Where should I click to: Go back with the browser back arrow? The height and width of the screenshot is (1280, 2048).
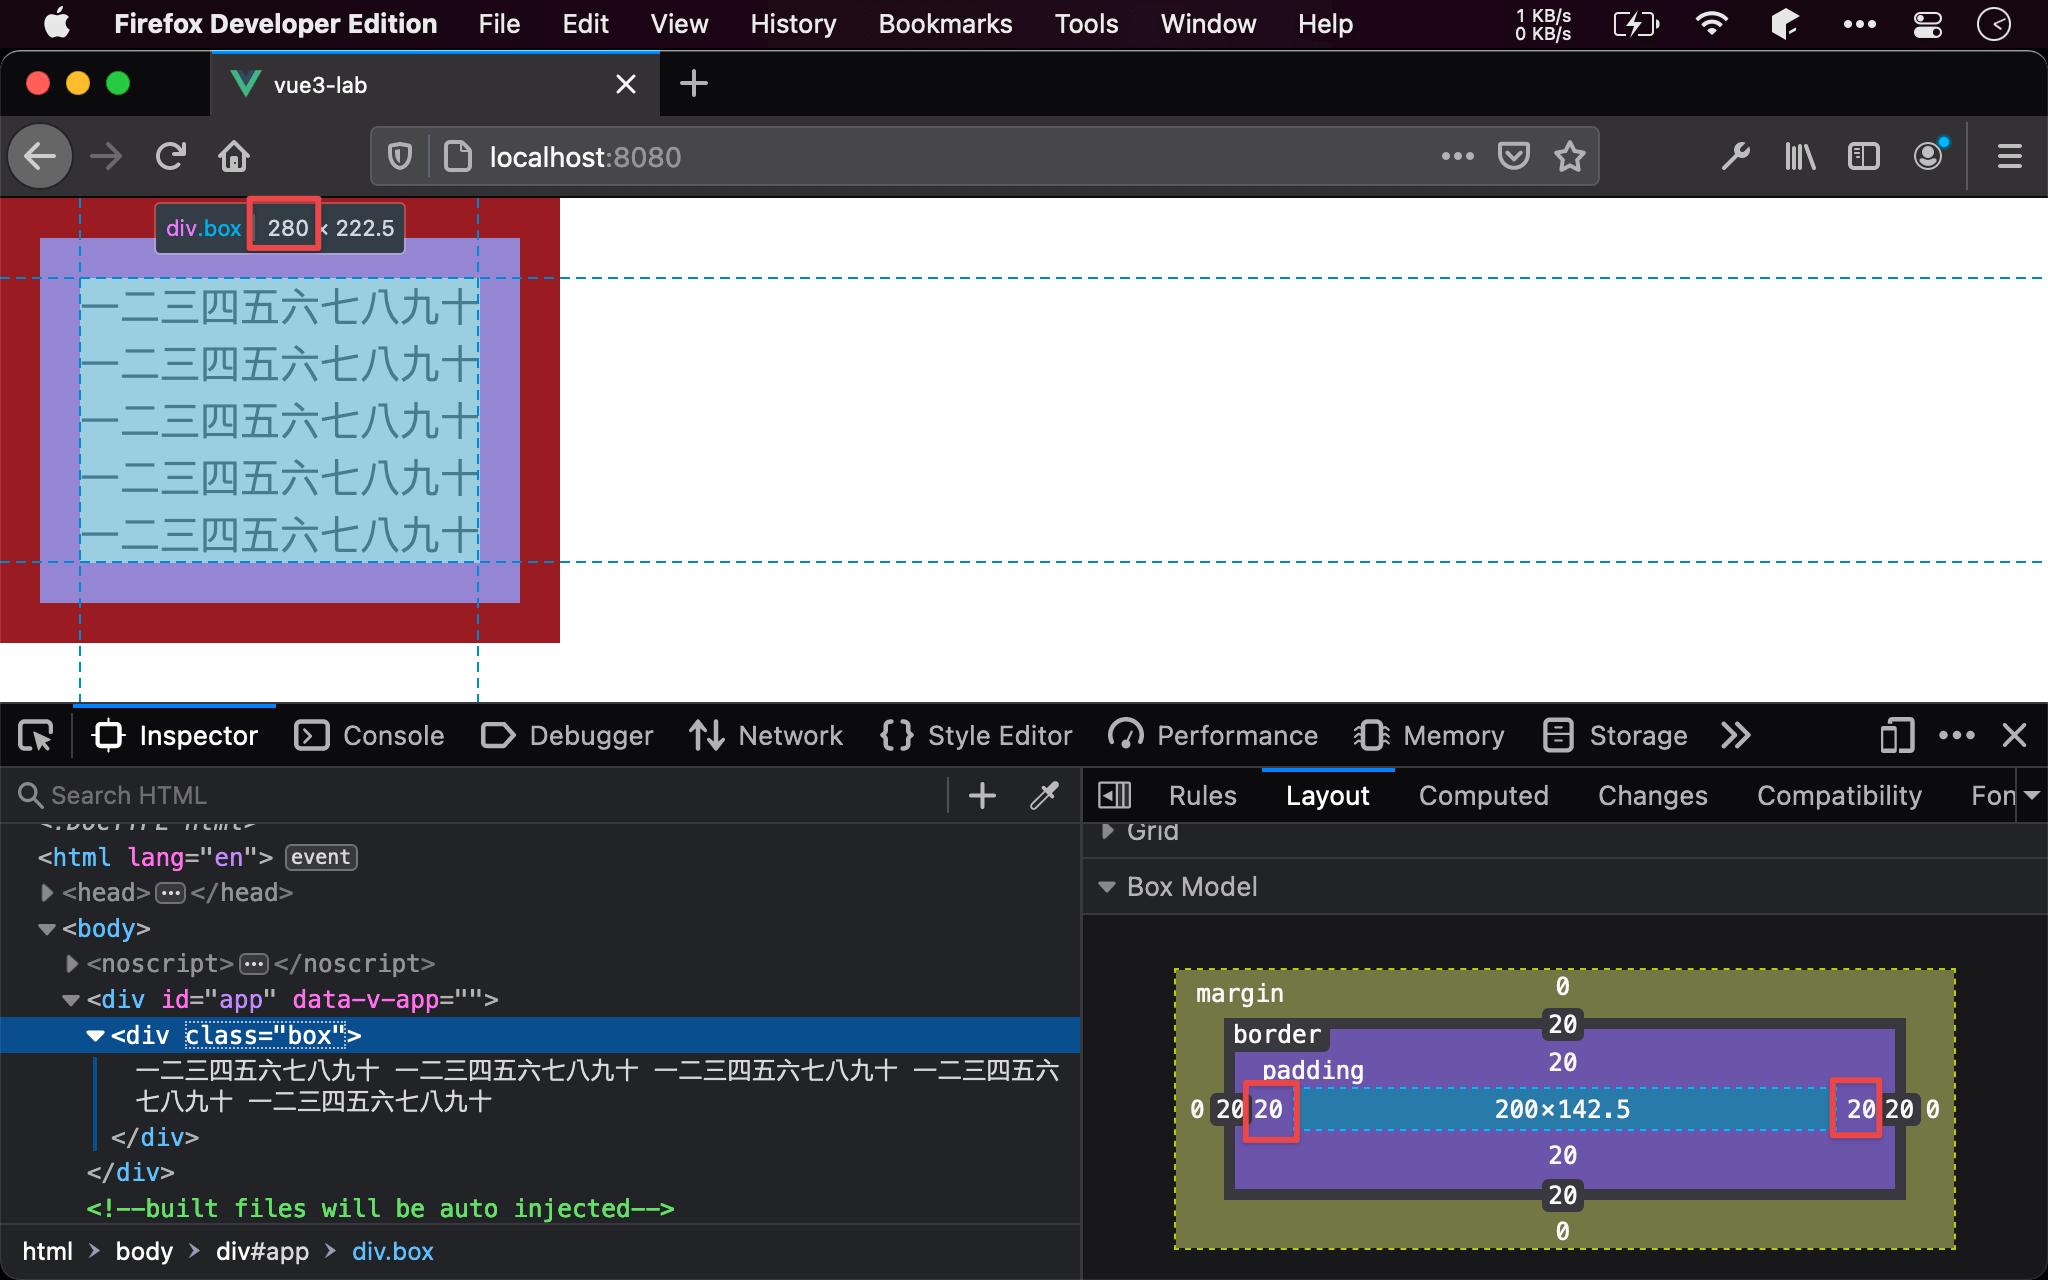[40, 156]
